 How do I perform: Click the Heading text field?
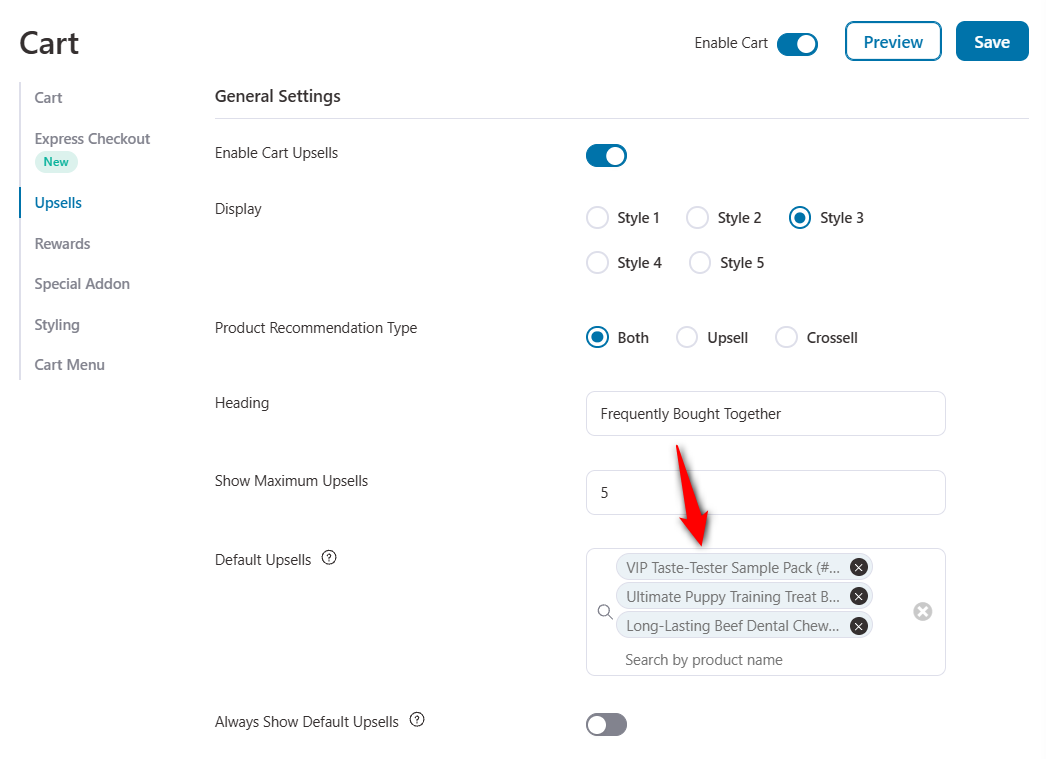[x=766, y=414]
